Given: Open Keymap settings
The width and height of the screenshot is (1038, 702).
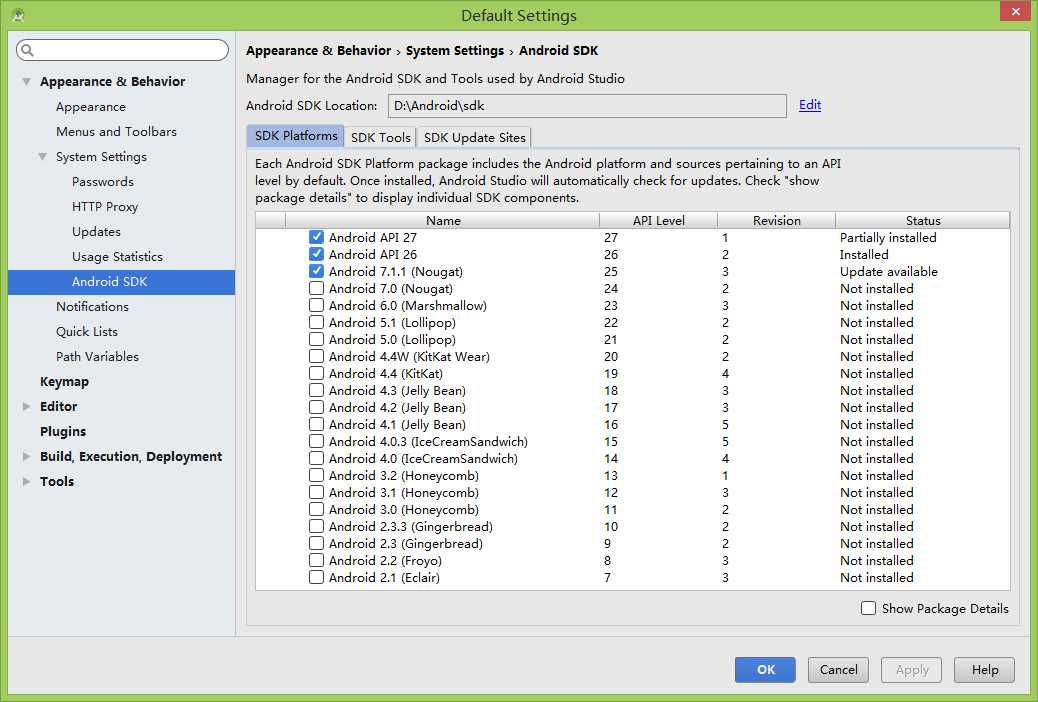Looking at the screenshot, I should coord(64,381).
